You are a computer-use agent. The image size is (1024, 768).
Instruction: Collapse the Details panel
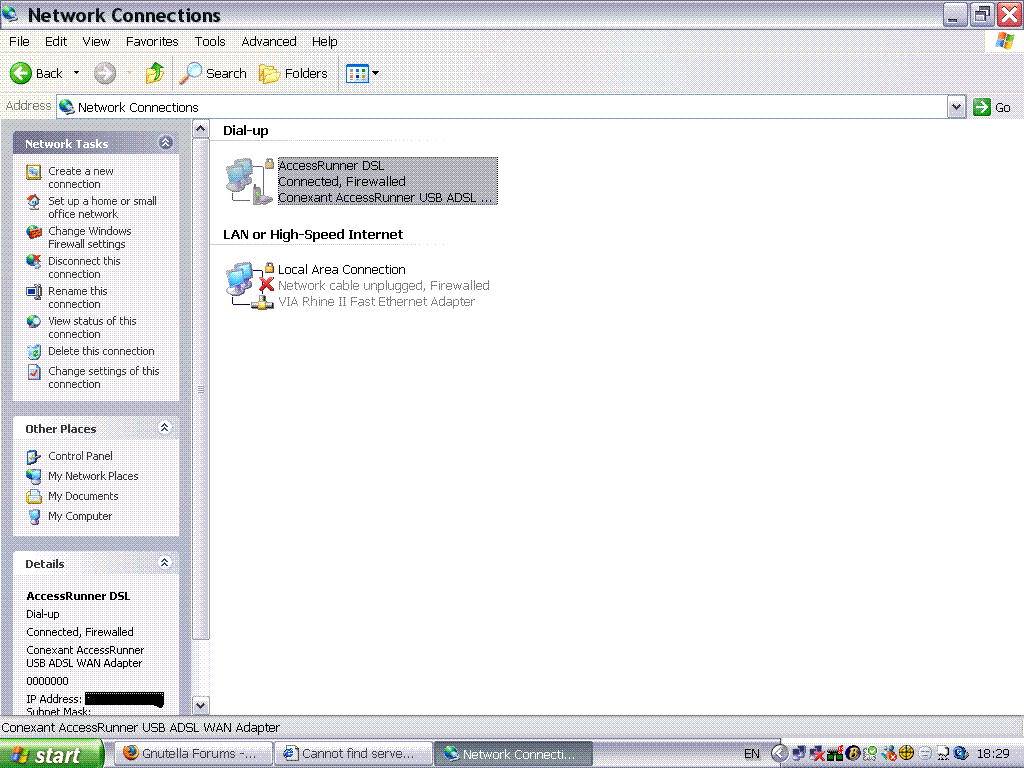coord(166,563)
